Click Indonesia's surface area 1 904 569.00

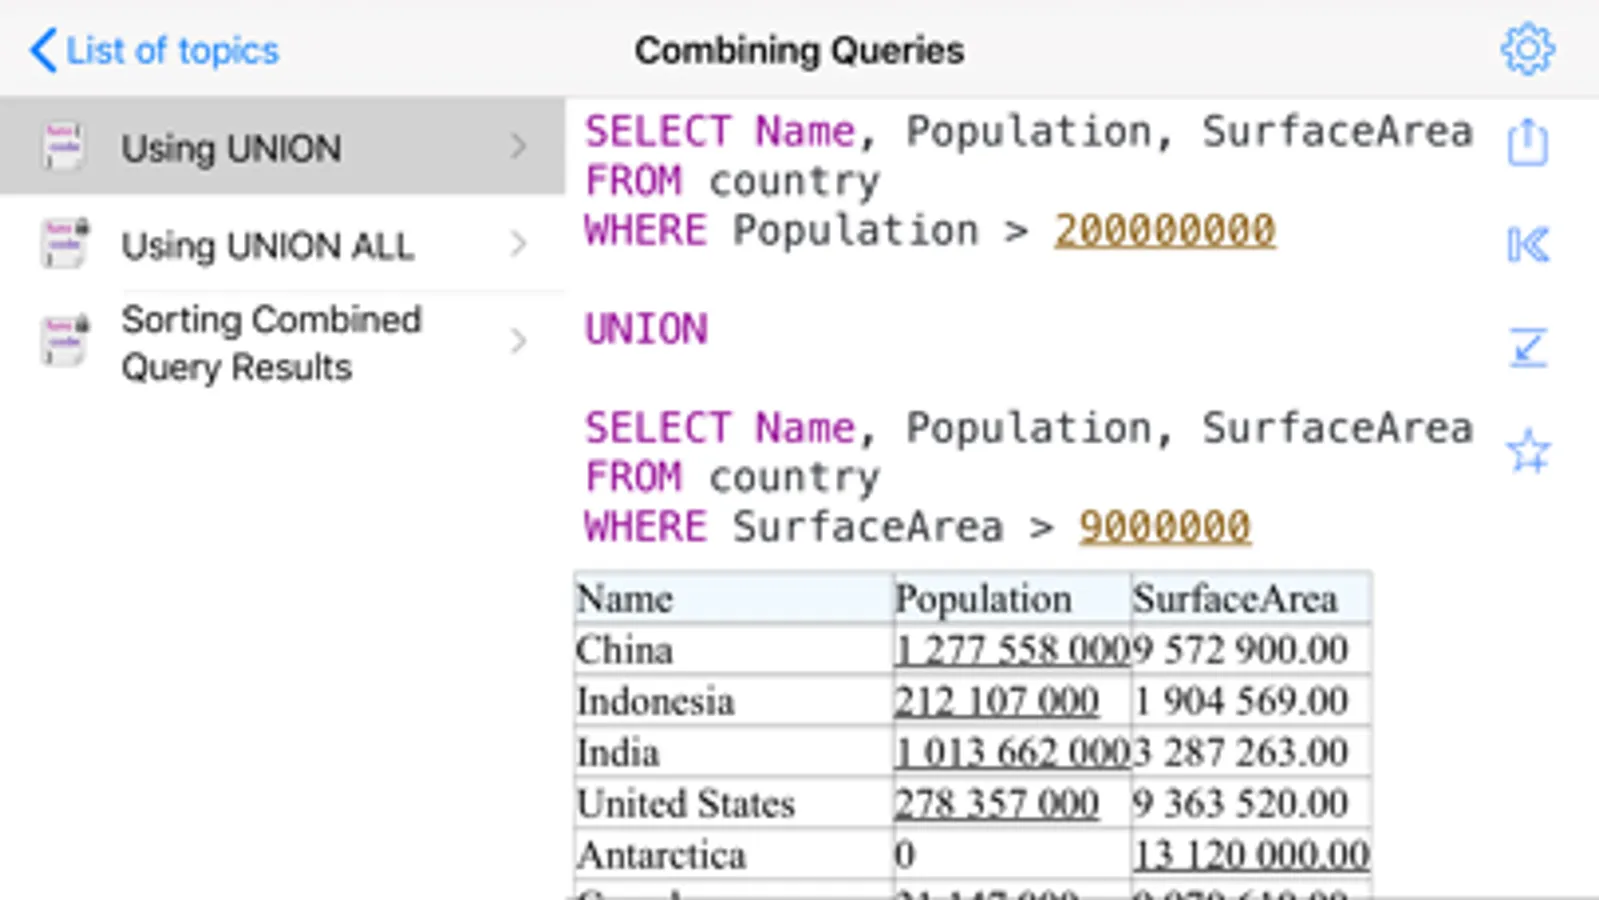[1241, 701]
